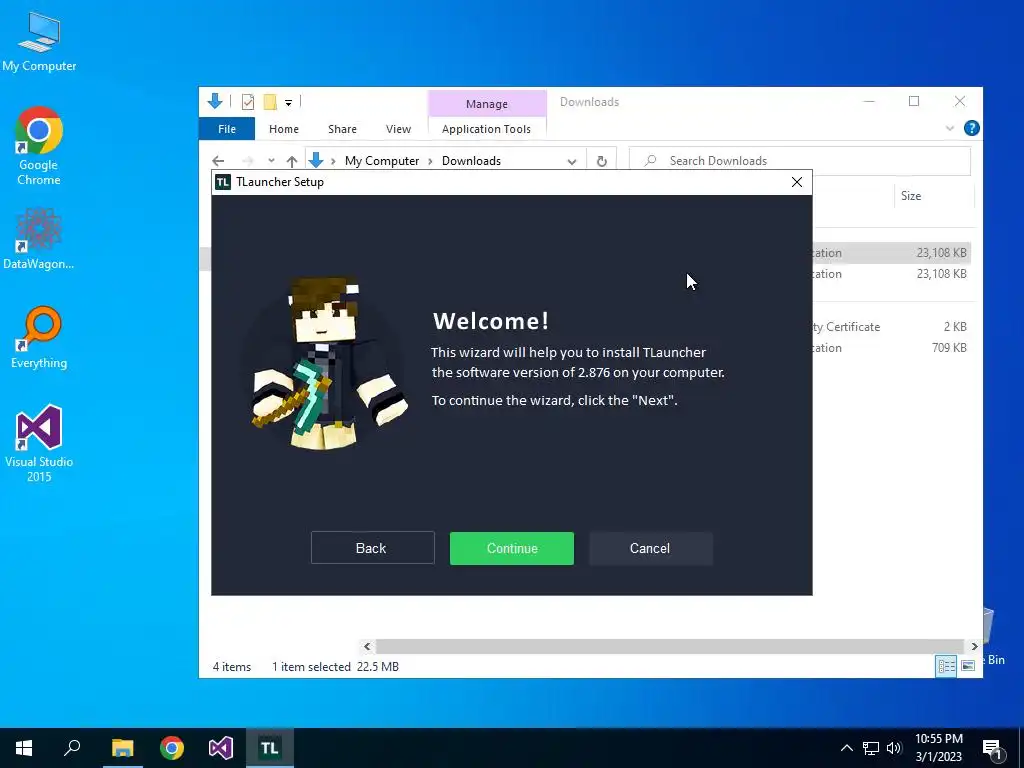Show hidden system tray icons
Viewport: 1024px width, 768px height.
846,748
